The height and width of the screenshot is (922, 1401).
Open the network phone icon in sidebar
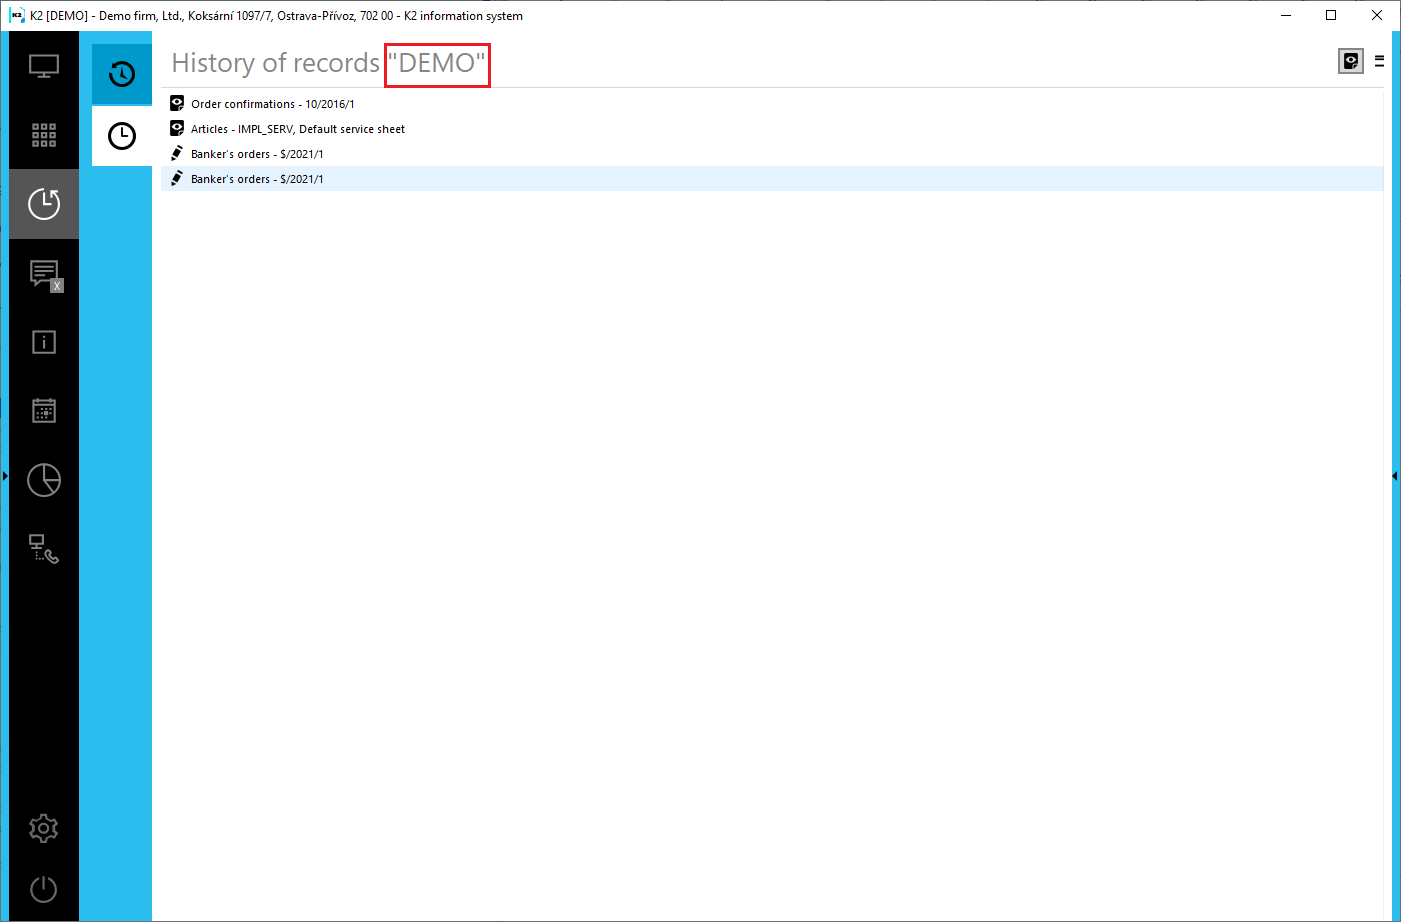44,548
